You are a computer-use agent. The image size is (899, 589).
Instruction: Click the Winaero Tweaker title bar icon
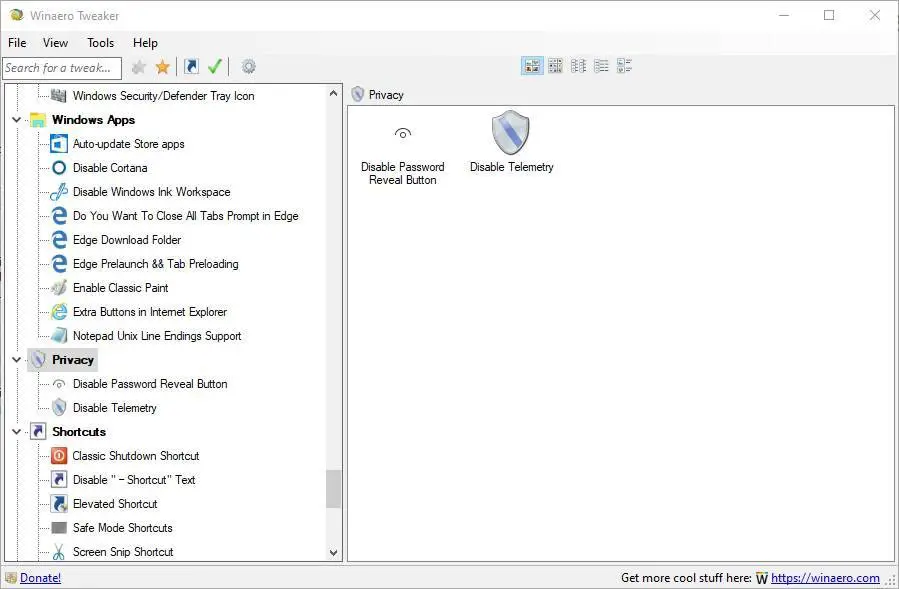click(17, 15)
